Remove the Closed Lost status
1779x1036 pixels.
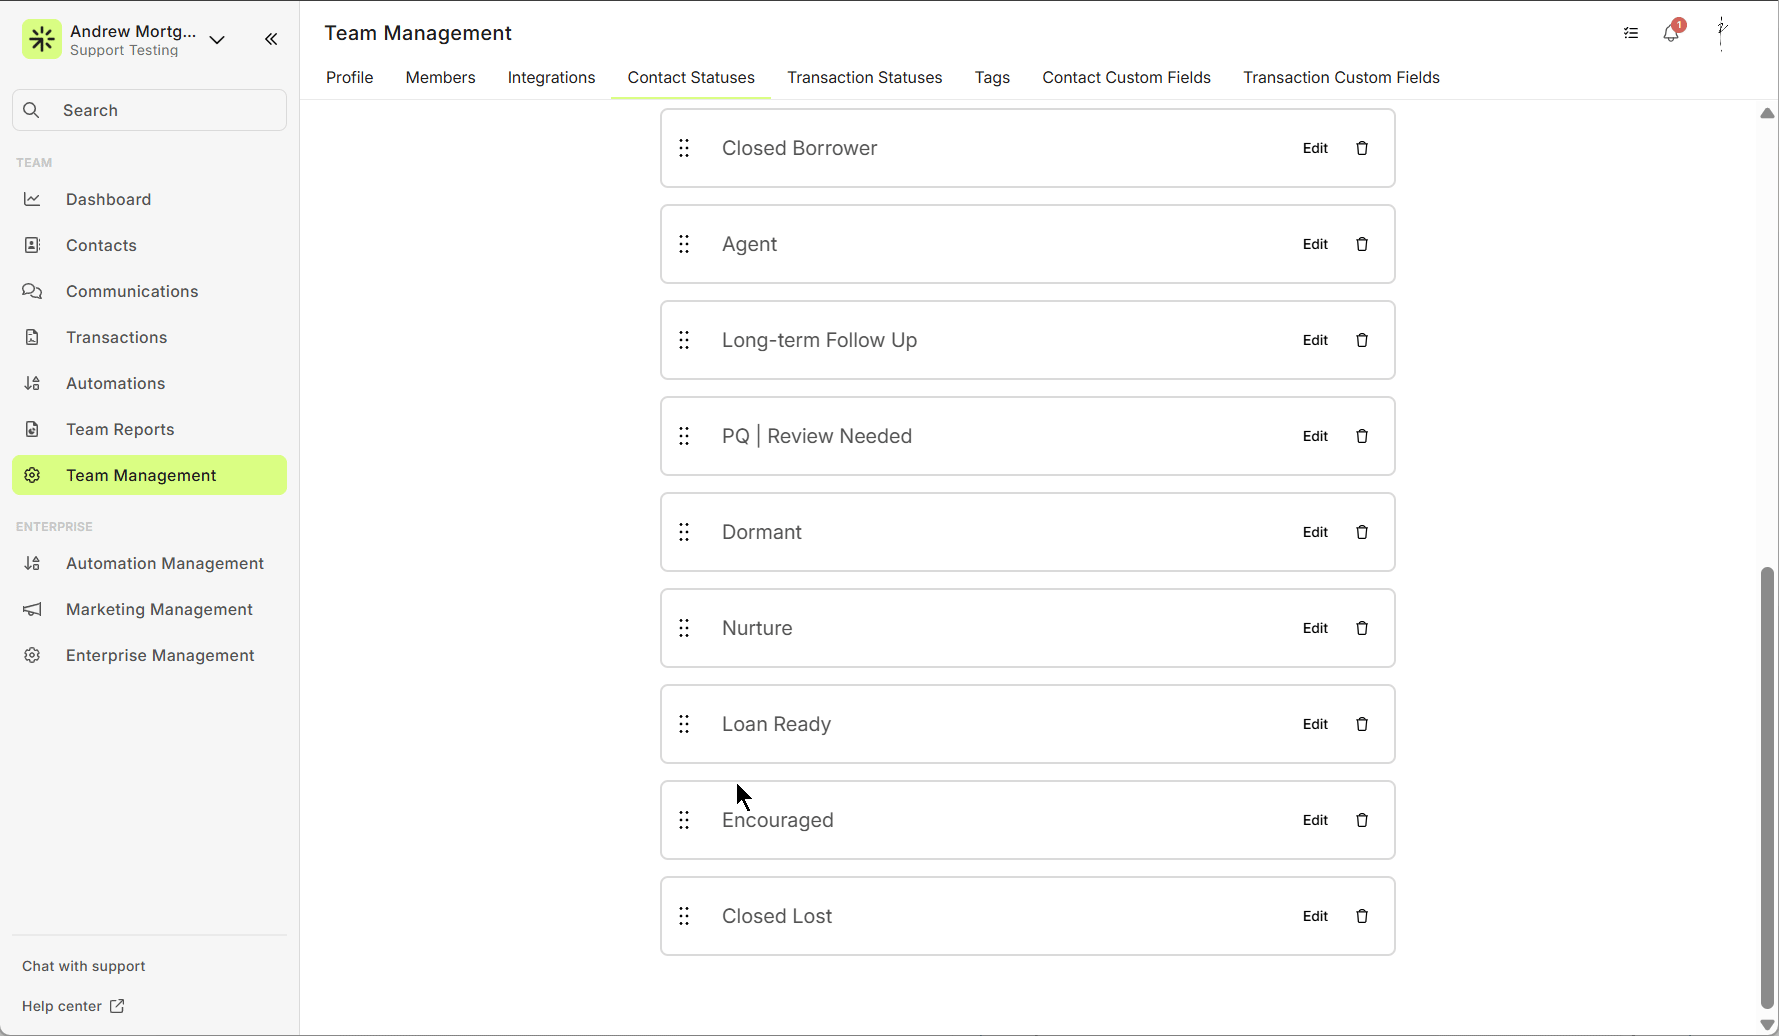pyautogui.click(x=1362, y=916)
